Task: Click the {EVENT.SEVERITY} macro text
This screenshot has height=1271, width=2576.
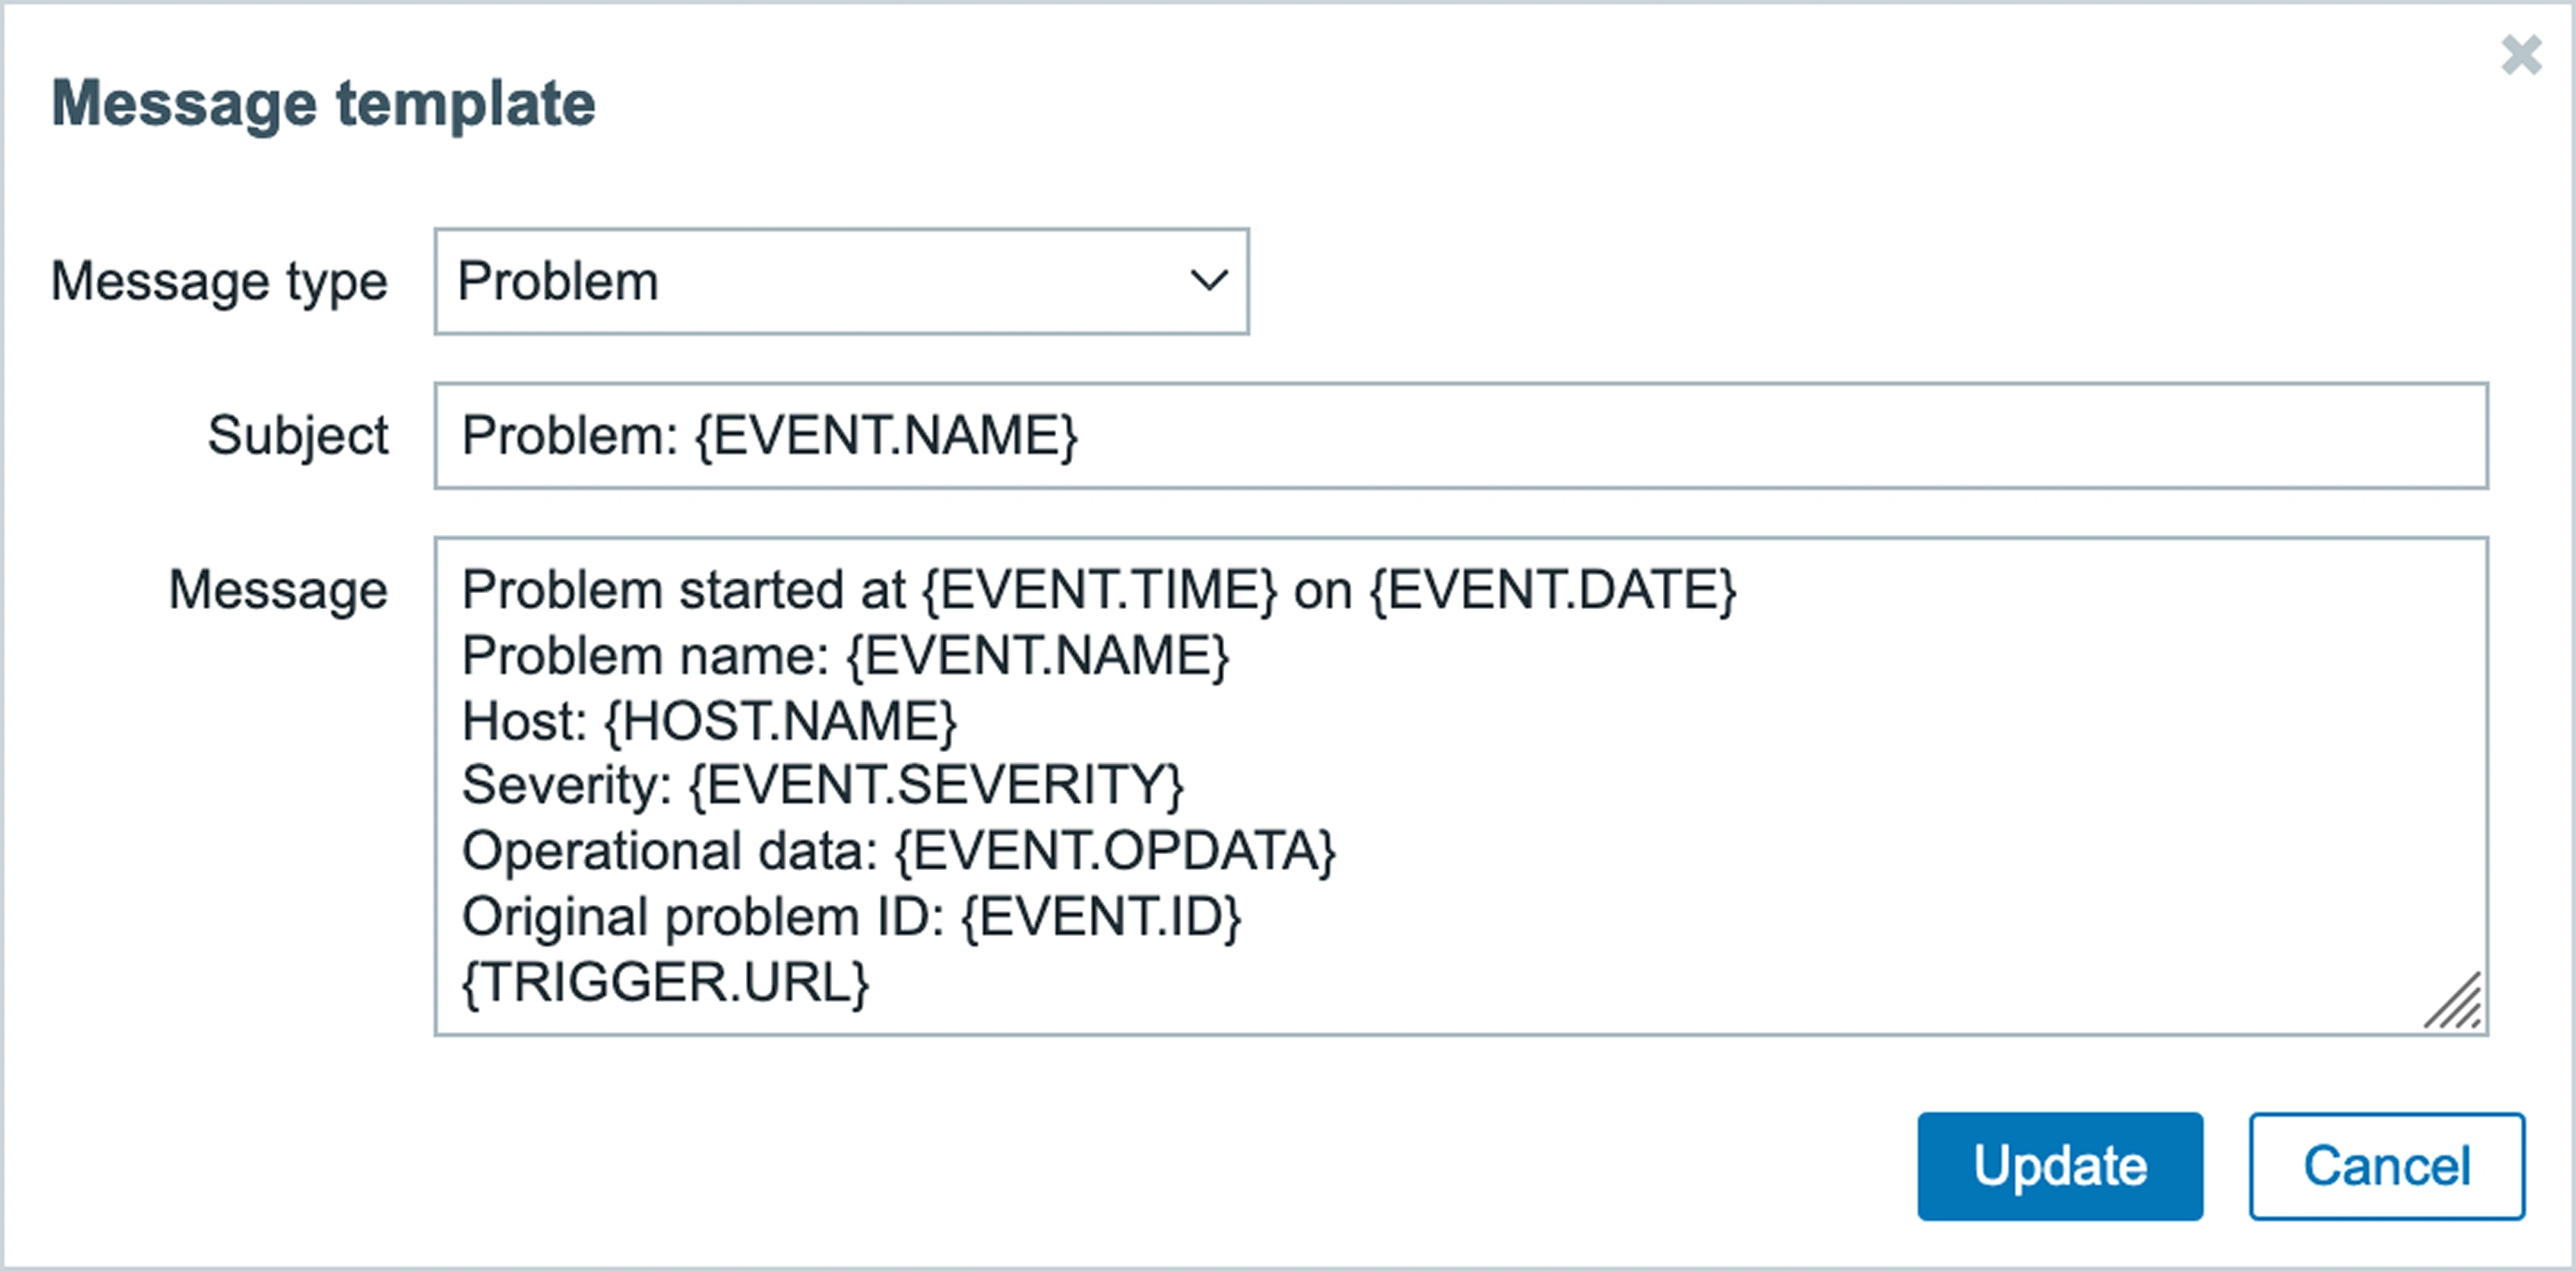Action: 936,785
